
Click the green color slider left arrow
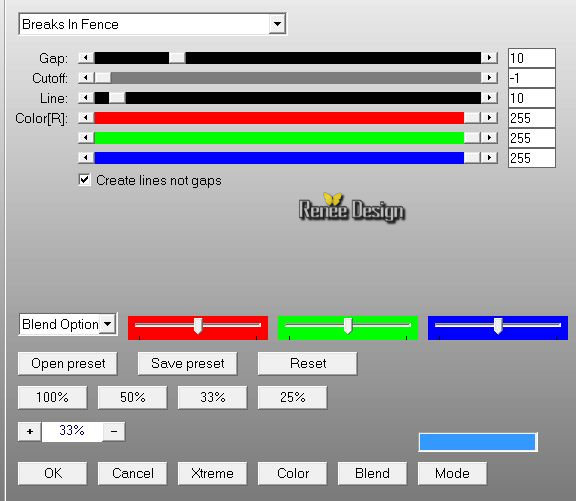click(x=86, y=137)
